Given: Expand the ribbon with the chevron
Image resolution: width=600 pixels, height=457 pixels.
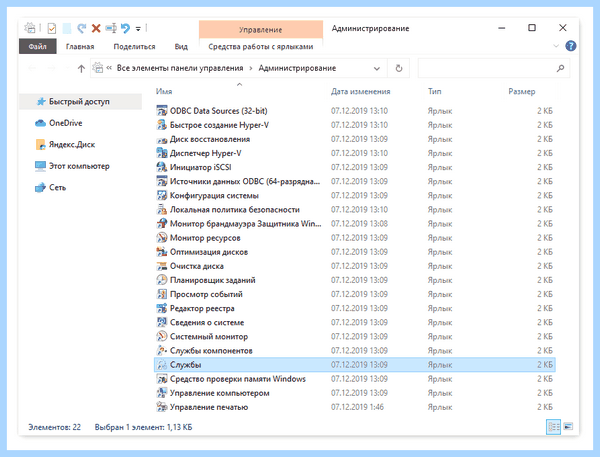Looking at the screenshot, I should click(x=556, y=46).
